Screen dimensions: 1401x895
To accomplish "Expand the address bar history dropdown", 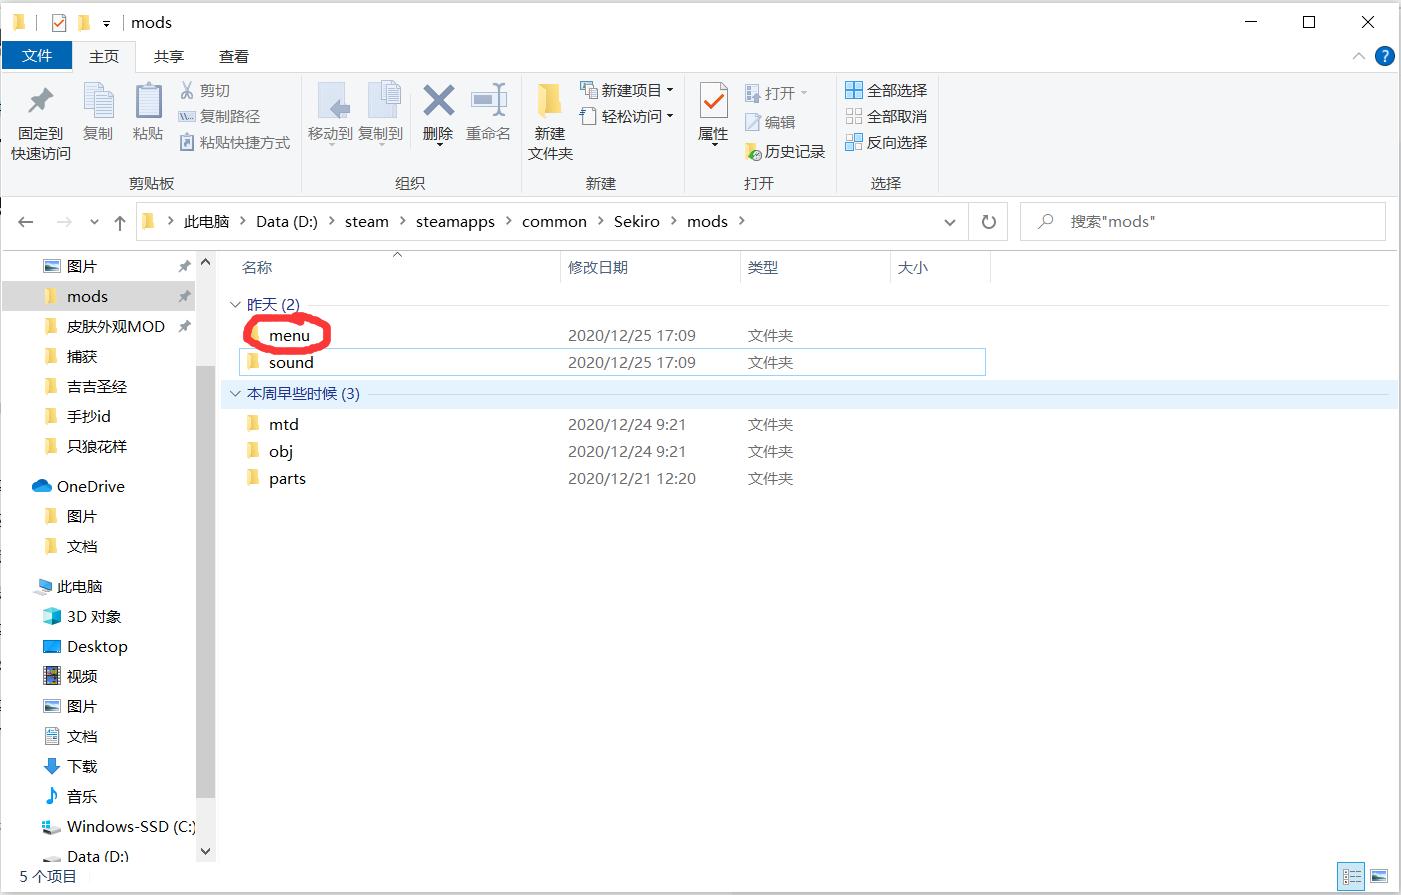I will (949, 222).
